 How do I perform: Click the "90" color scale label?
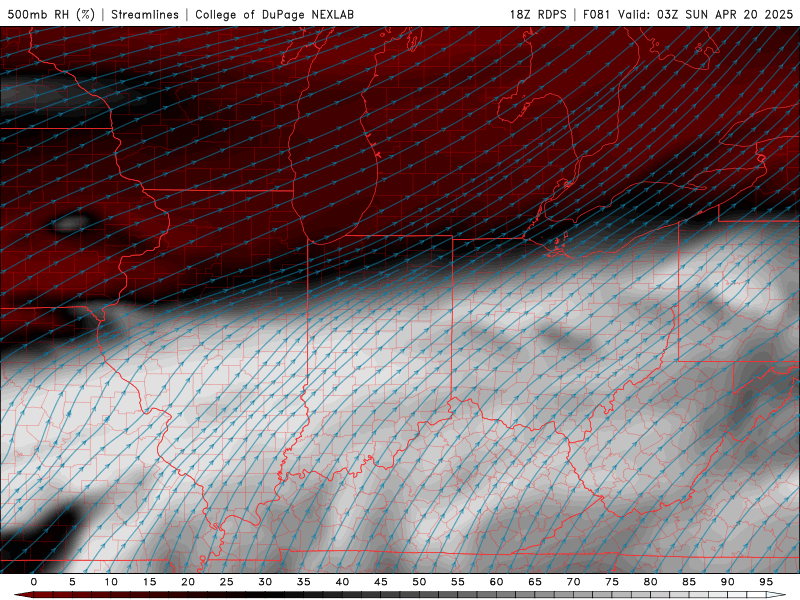coord(728,582)
